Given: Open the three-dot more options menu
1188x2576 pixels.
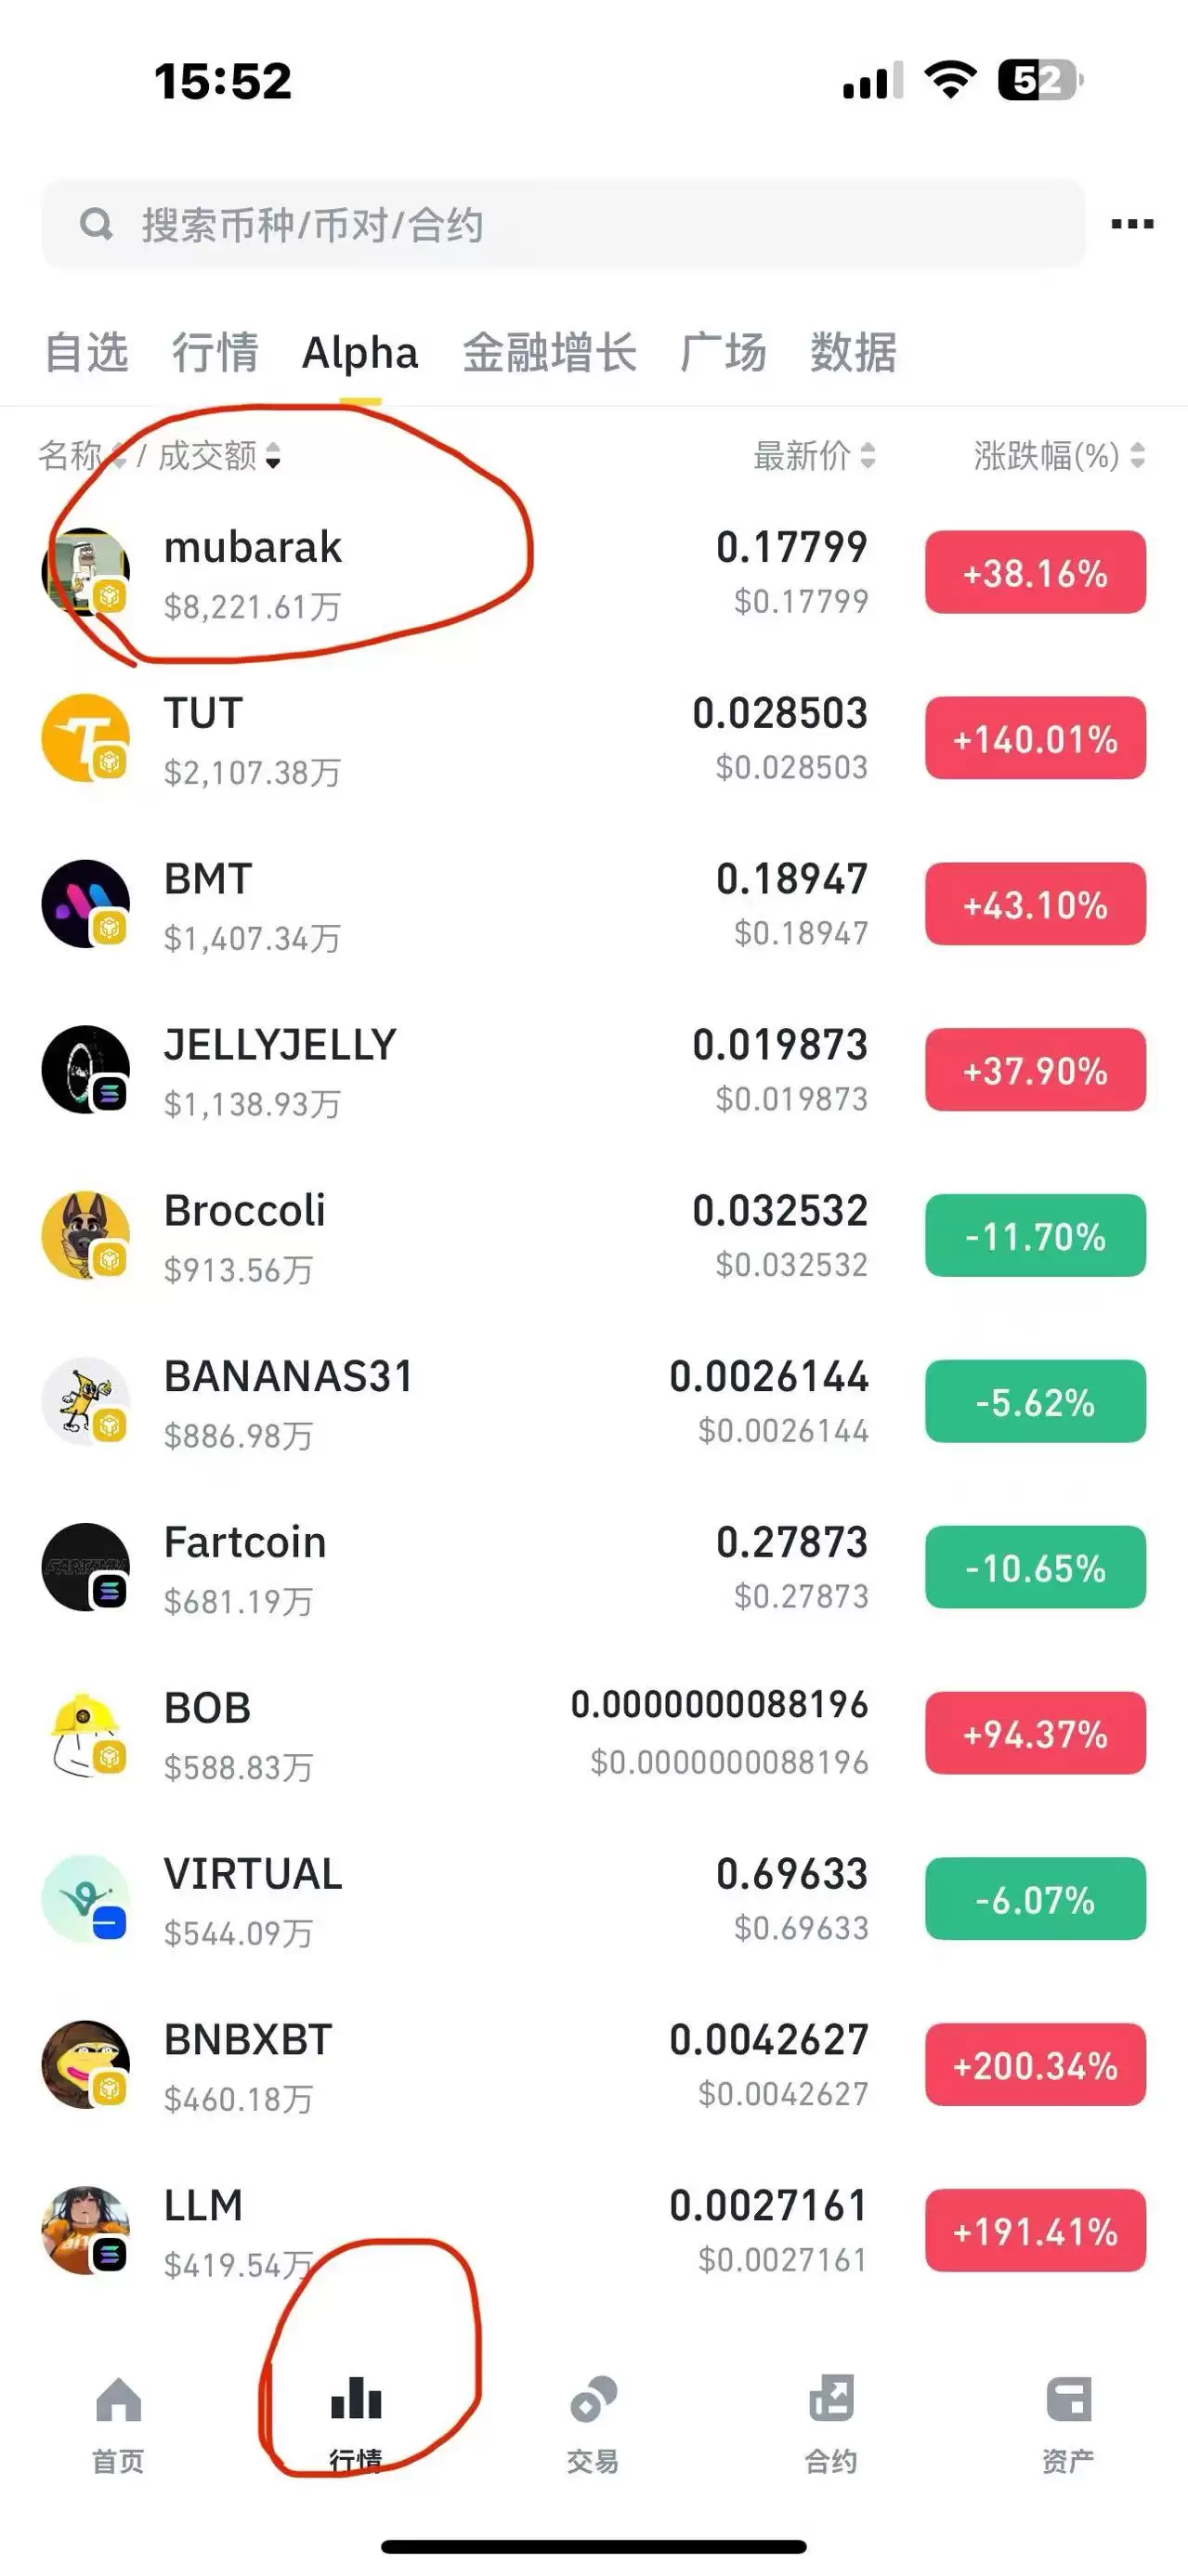Looking at the screenshot, I should [1132, 224].
